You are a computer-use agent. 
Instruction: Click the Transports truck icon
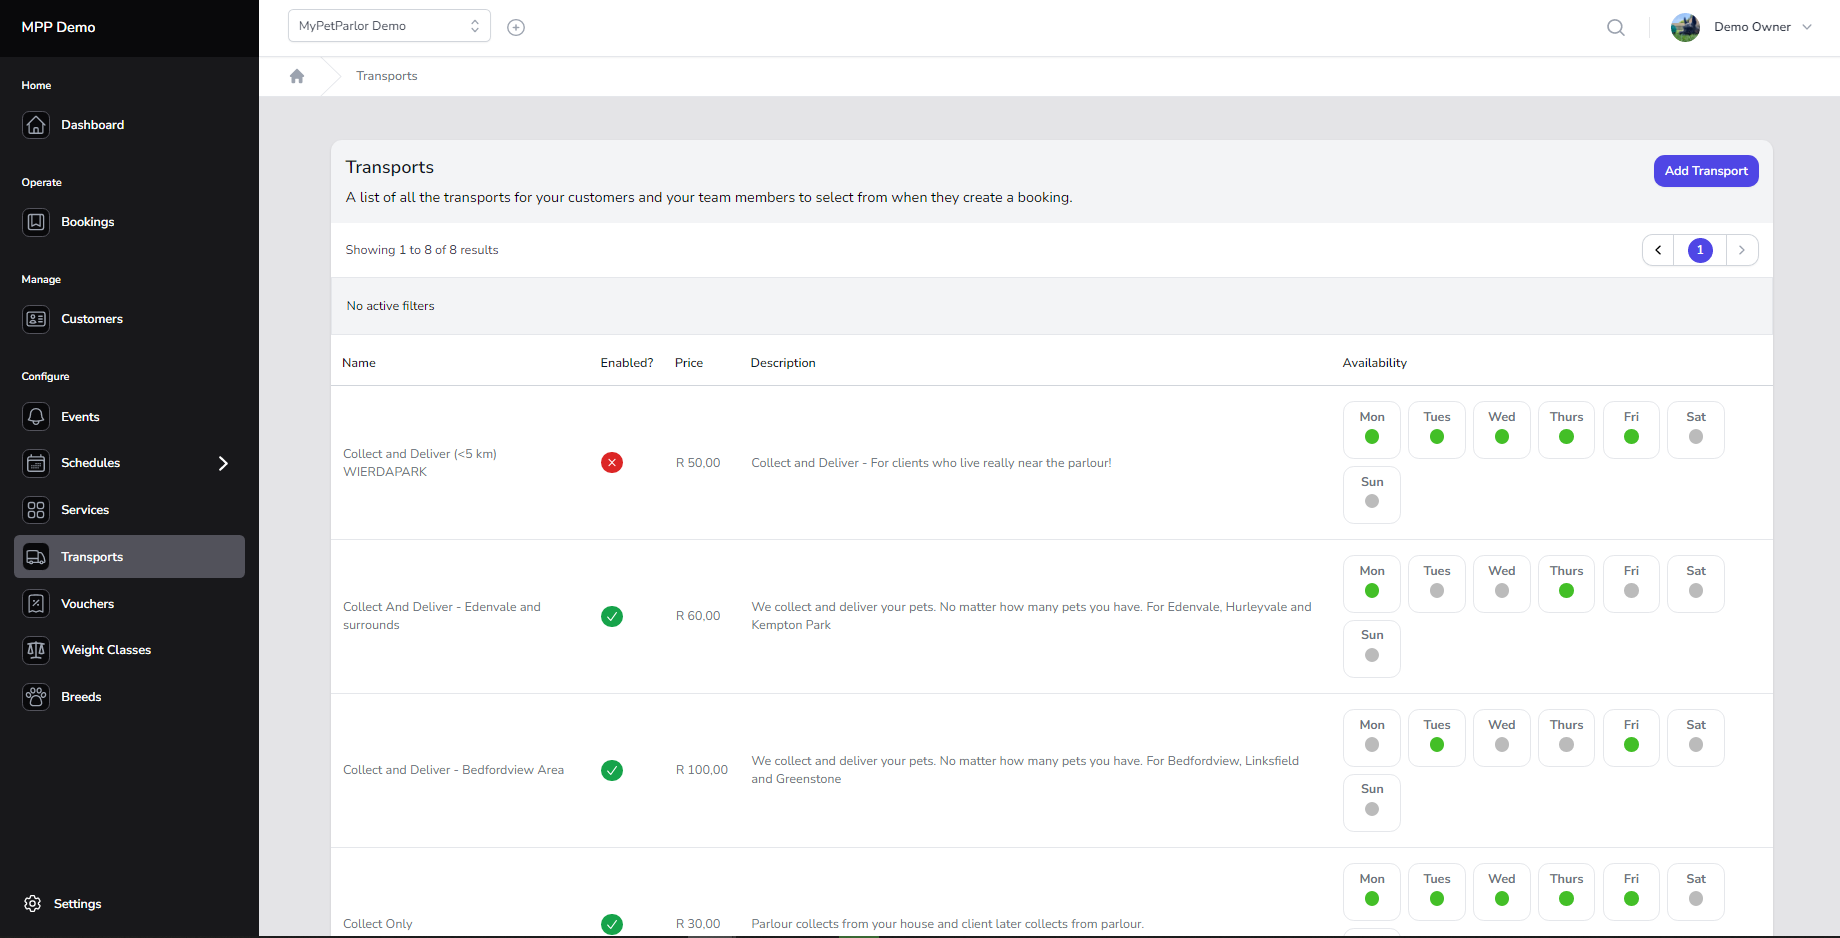pos(36,557)
